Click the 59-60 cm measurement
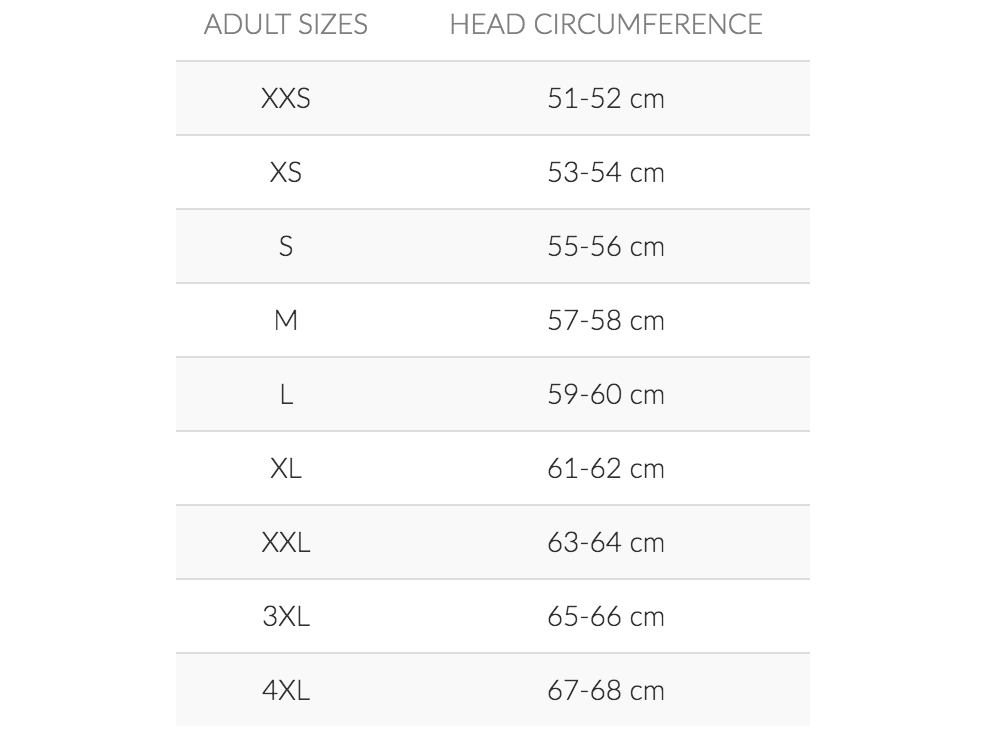 coord(606,394)
